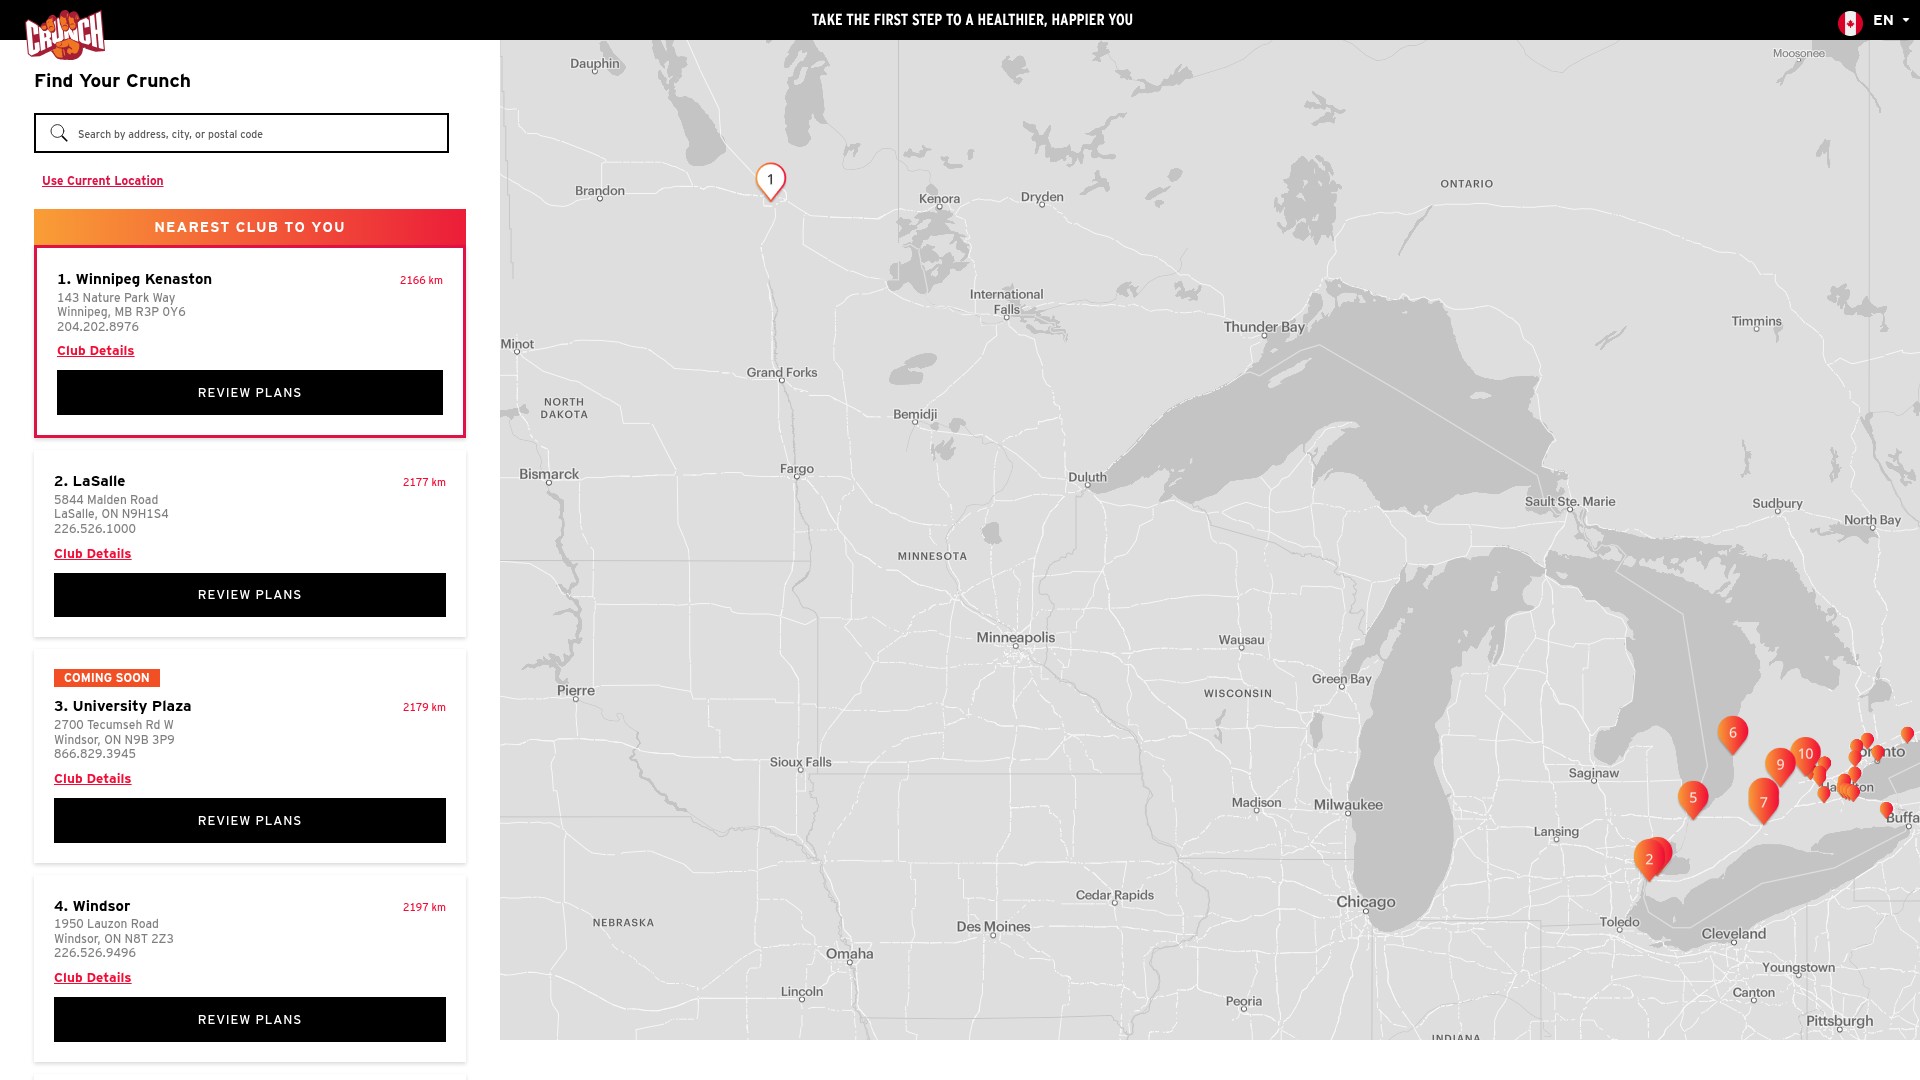
Task: Click the 2166 km distance label
Action: (421, 281)
